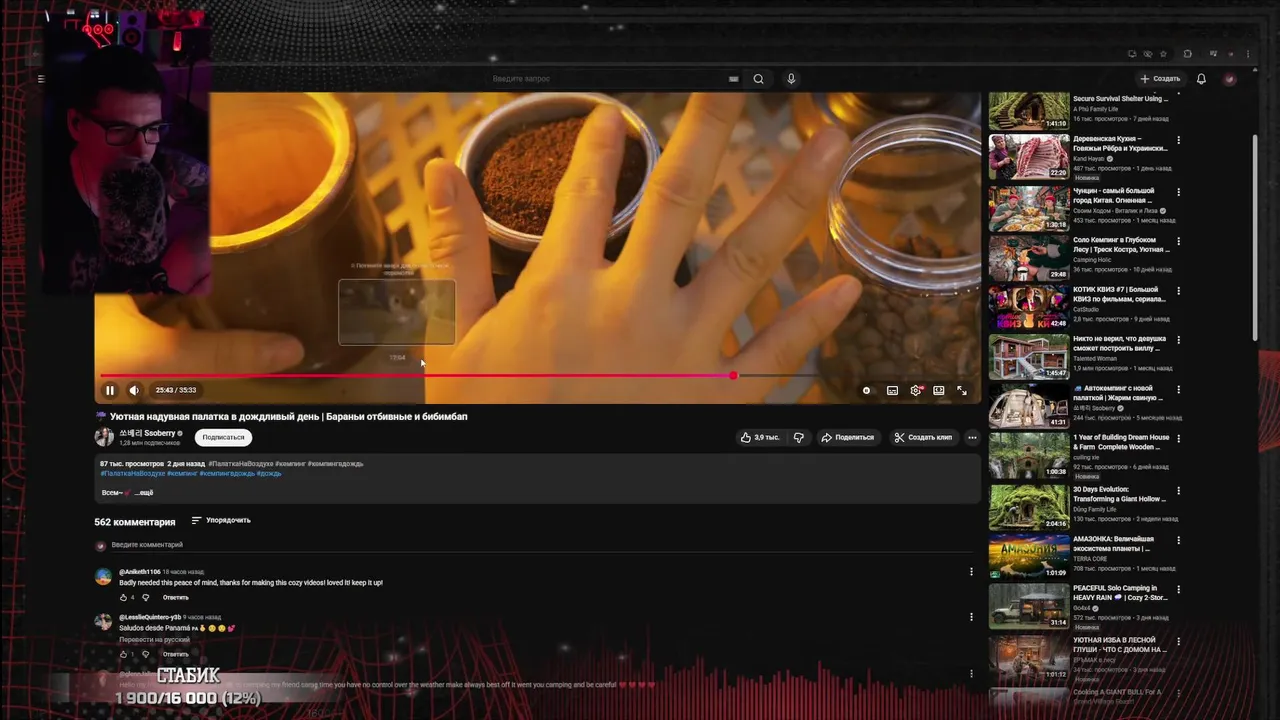Open Соло Кемпинг в Глубоком Лесу thumbnail
Screen dimensions: 1280x720
[1029, 257]
